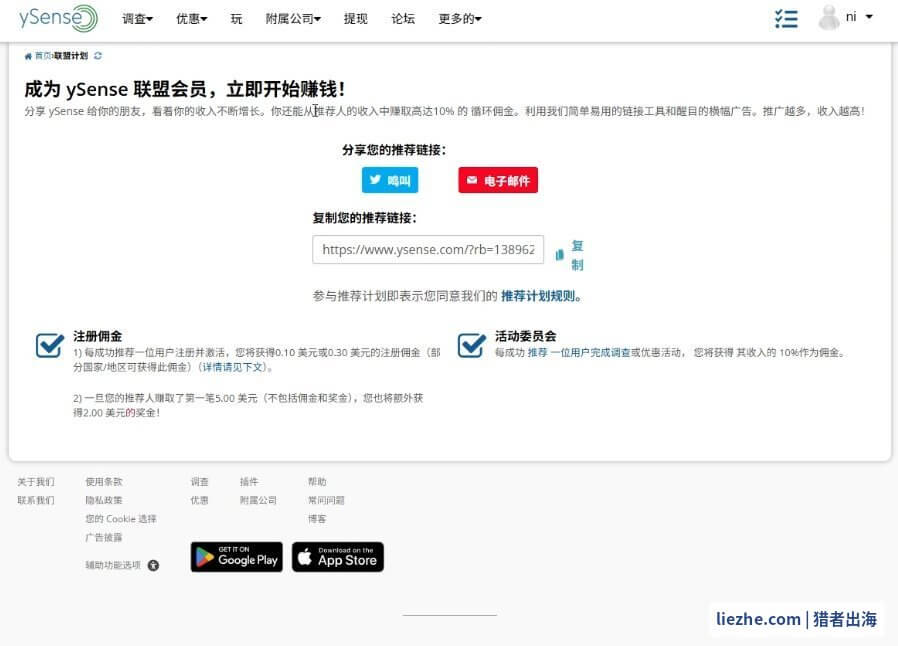898x646 pixels.
Task: Open 广告披露 footer link
Action: 104,537
